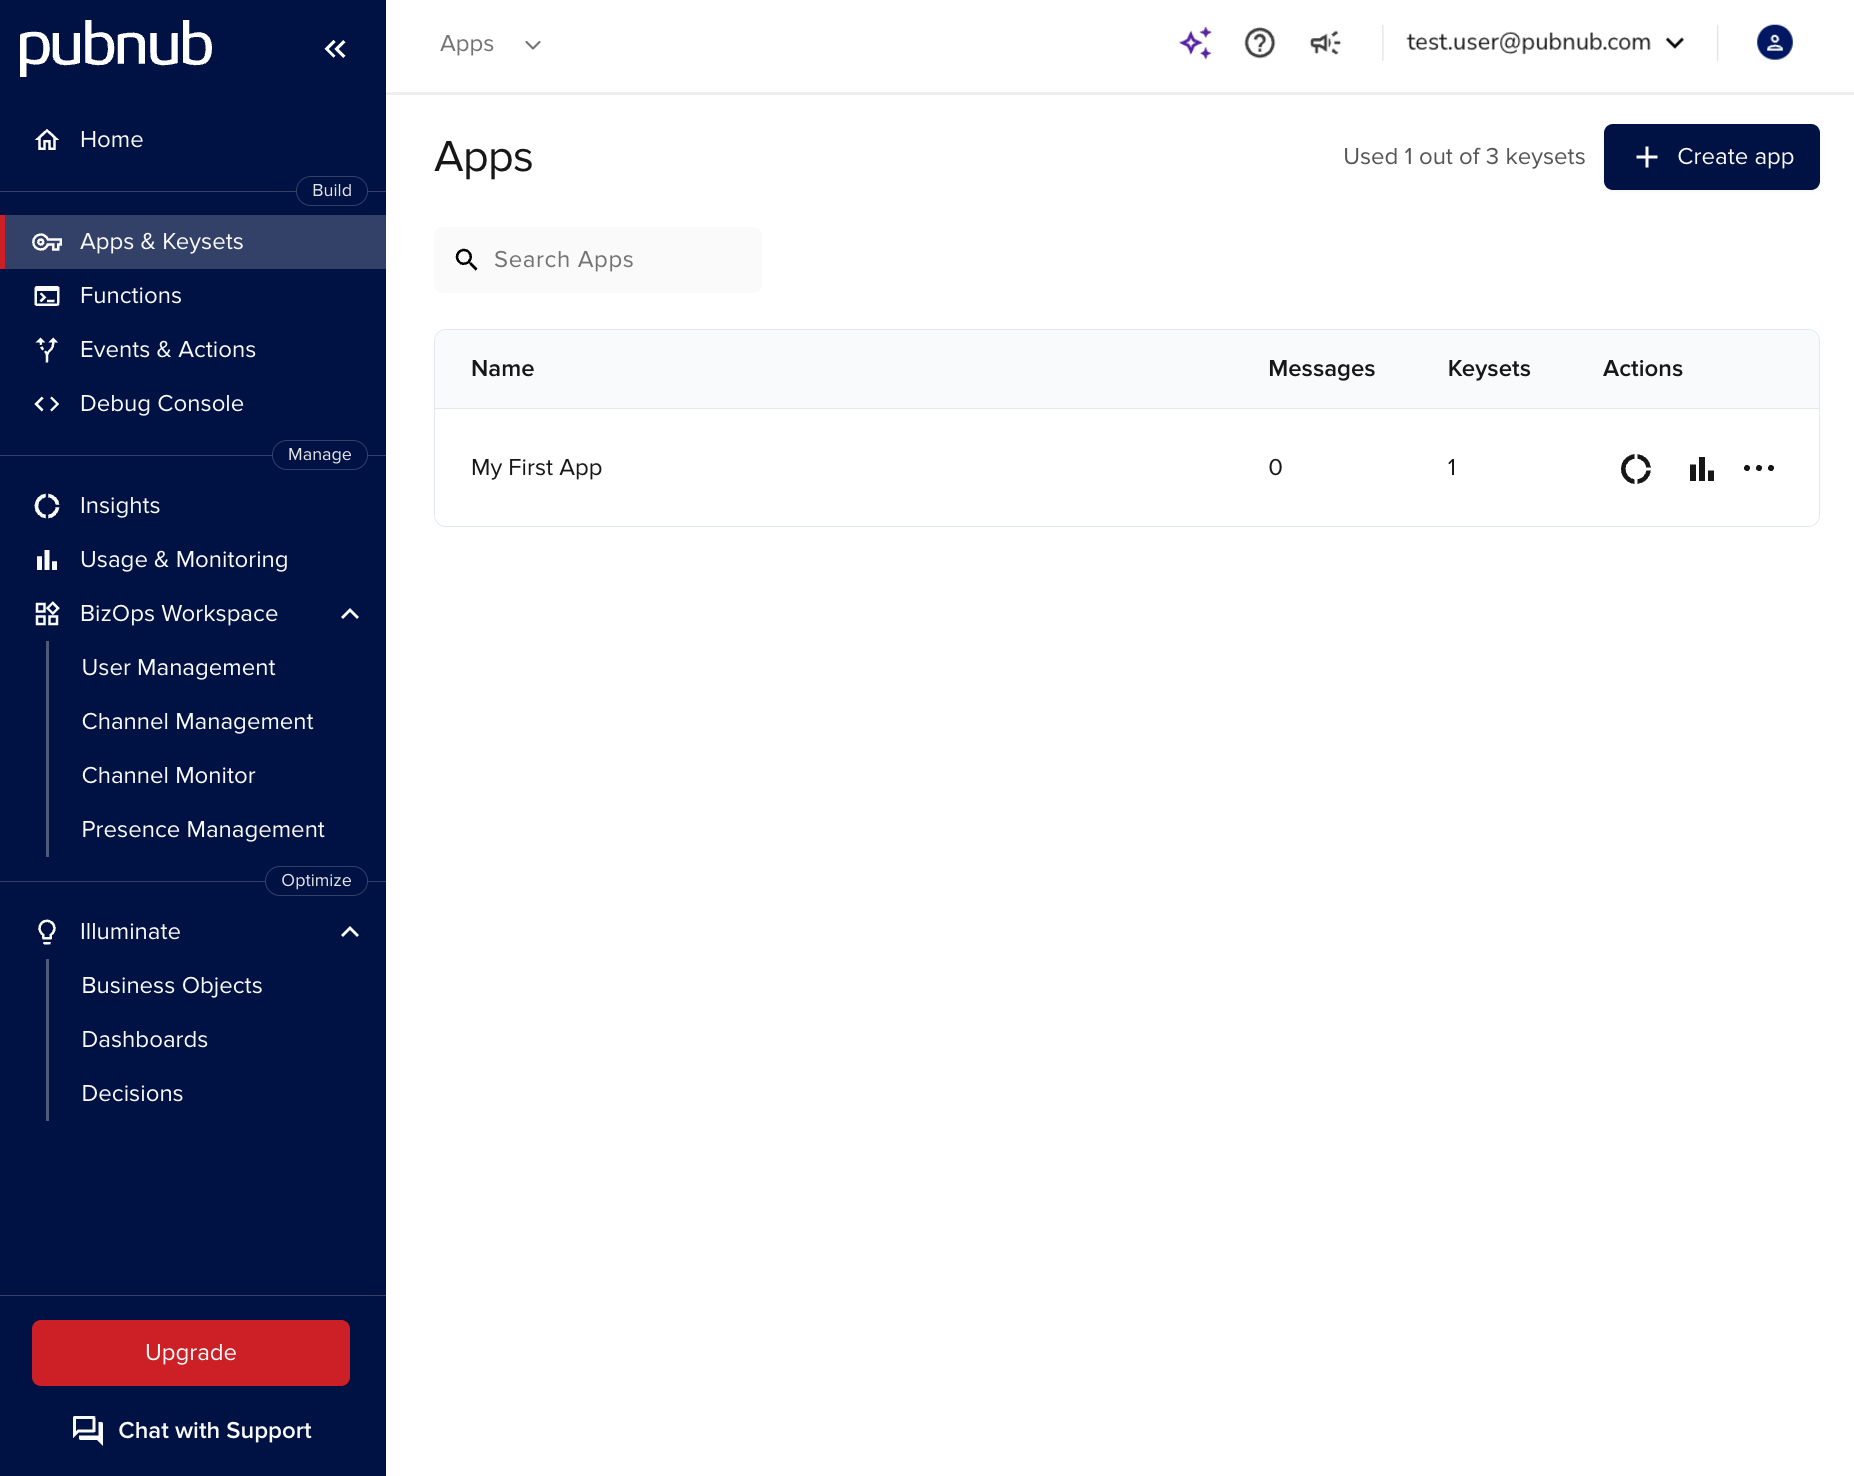The height and width of the screenshot is (1476, 1854).
Task: Select Apps & Keysets in the sidebar
Action: click(x=161, y=241)
